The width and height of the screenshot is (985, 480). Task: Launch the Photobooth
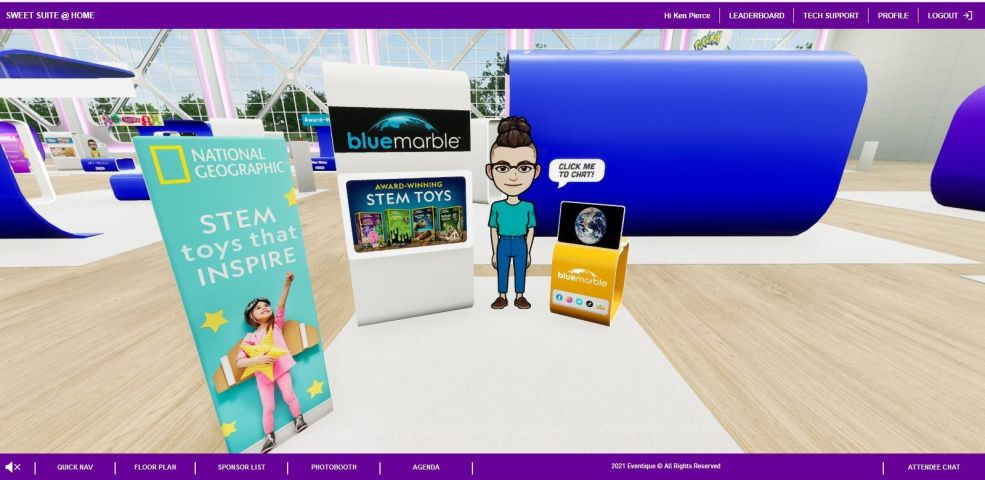[332, 467]
